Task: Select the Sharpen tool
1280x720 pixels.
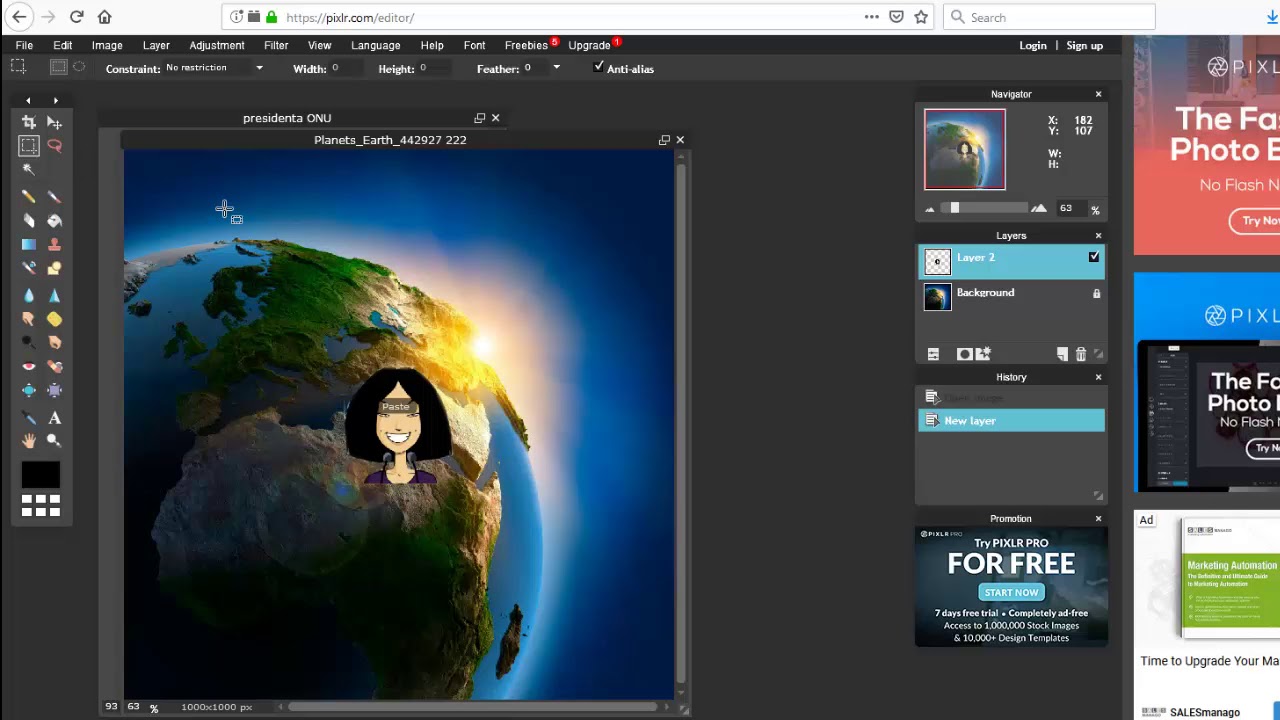Action: coord(54,295)
